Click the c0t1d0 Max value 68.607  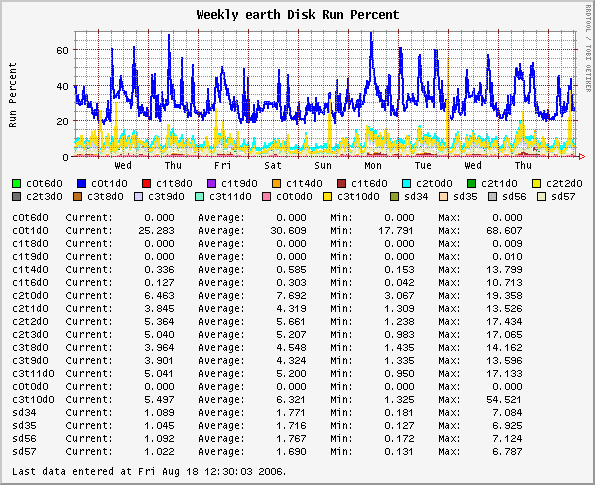(x=504, y=231)
